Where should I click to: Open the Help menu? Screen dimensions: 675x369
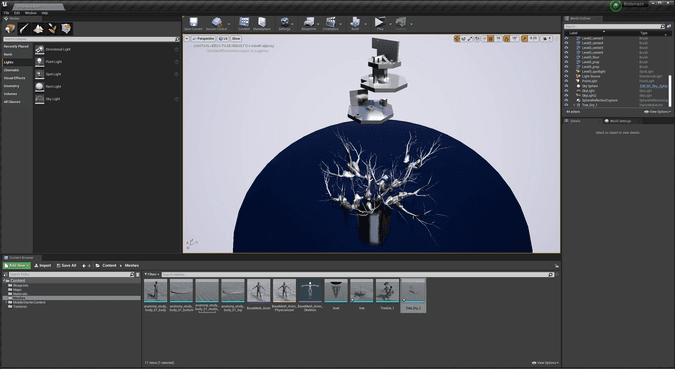coord(45,13)
